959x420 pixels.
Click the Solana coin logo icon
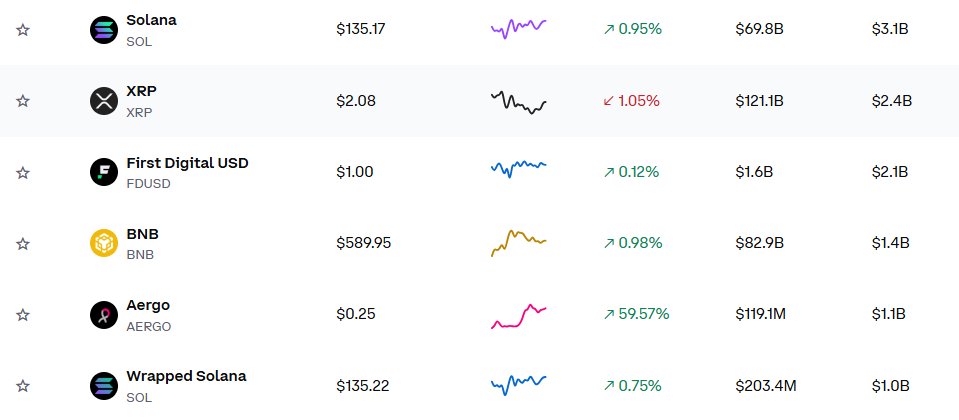click(x=104, y=30)
